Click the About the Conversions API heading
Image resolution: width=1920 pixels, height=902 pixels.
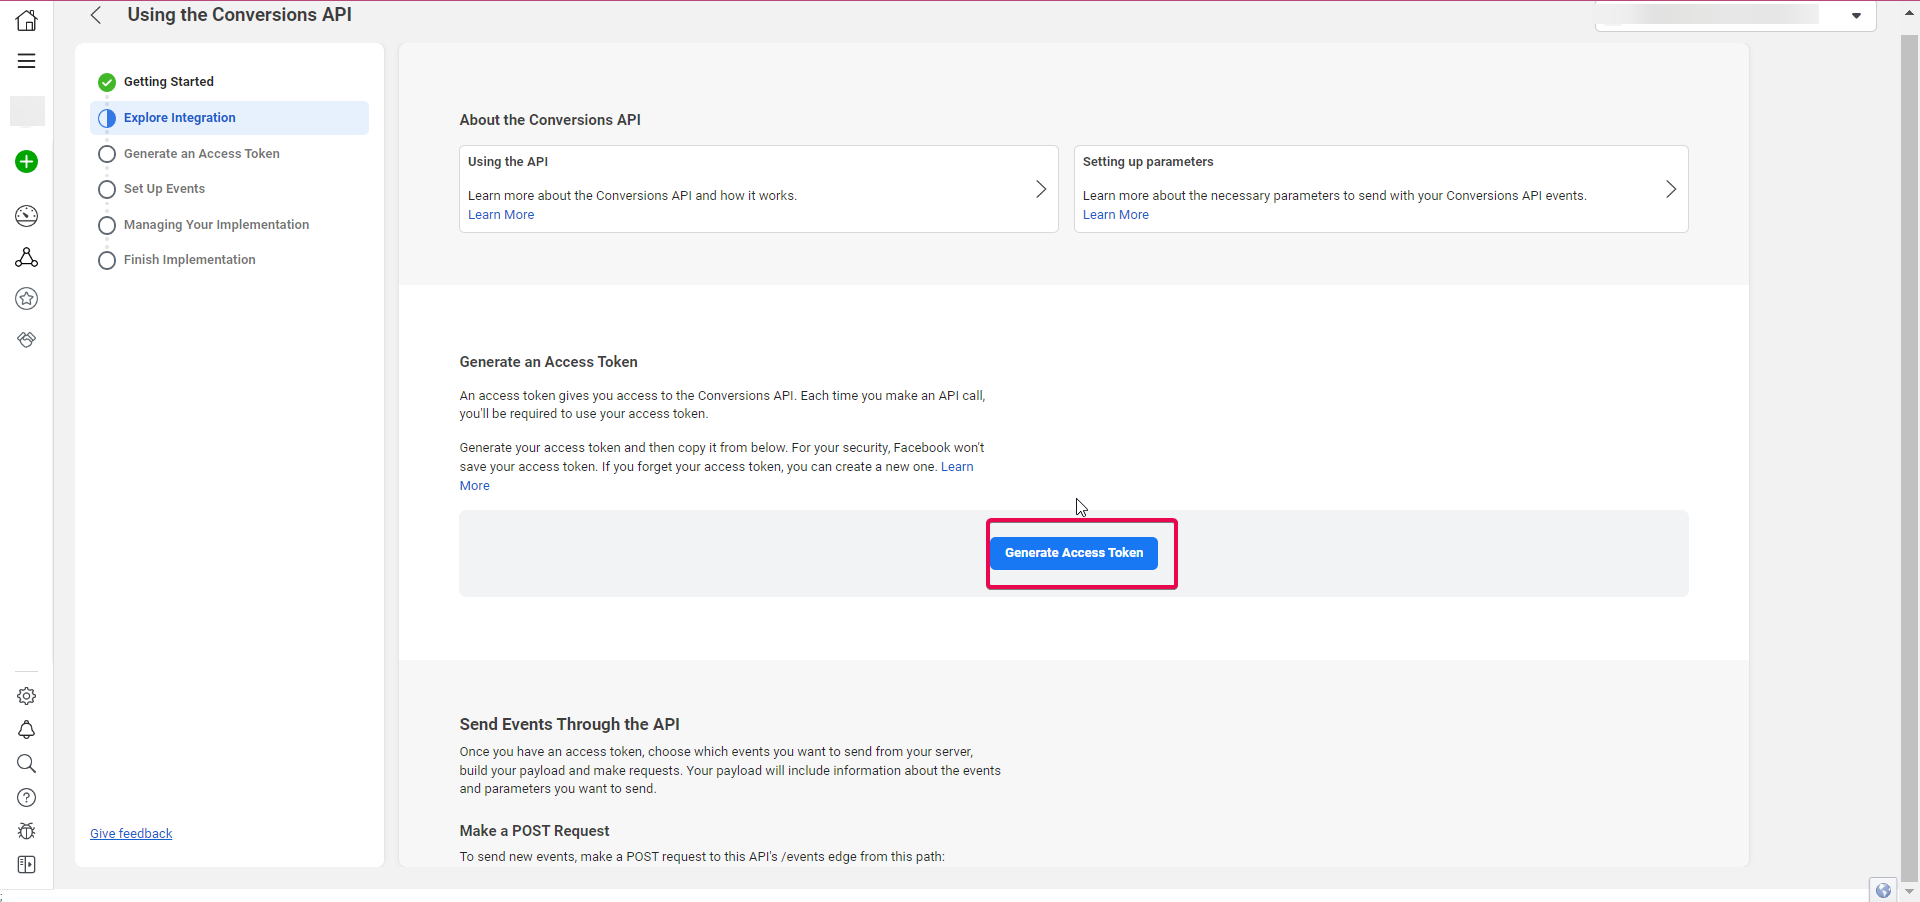tap(550, 120)
